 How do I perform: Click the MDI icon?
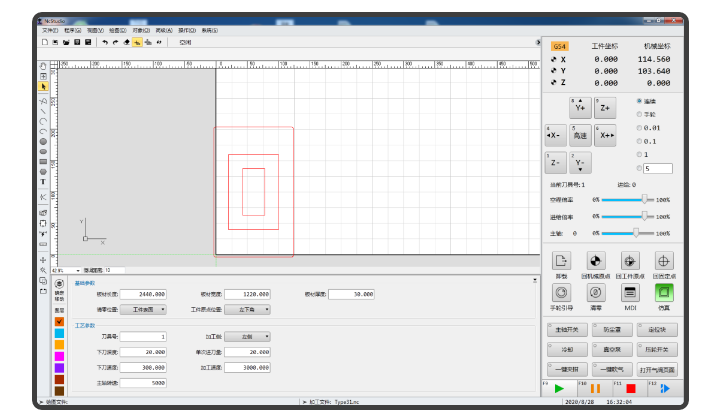click(x=629, y=292)
